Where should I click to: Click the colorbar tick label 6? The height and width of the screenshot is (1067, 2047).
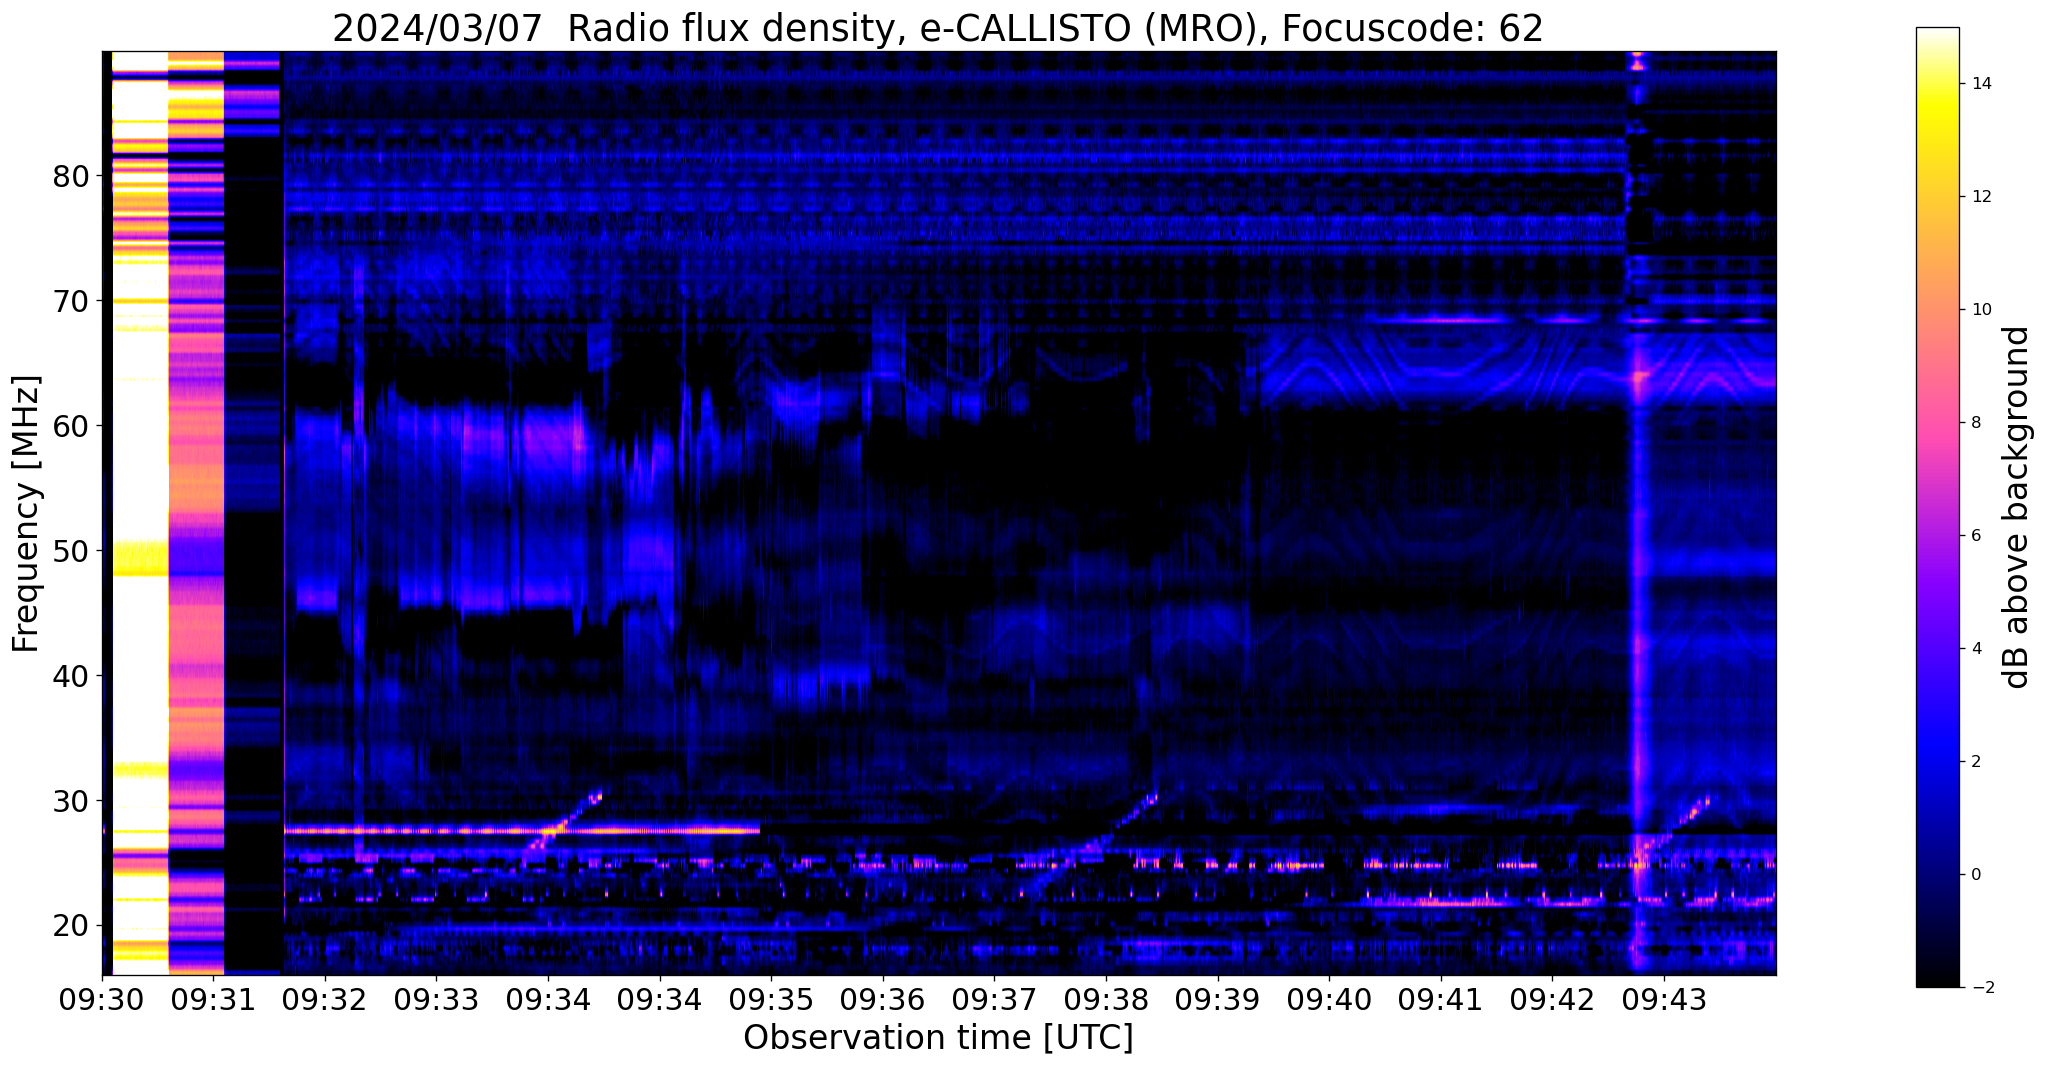(x=1975, y=536)
